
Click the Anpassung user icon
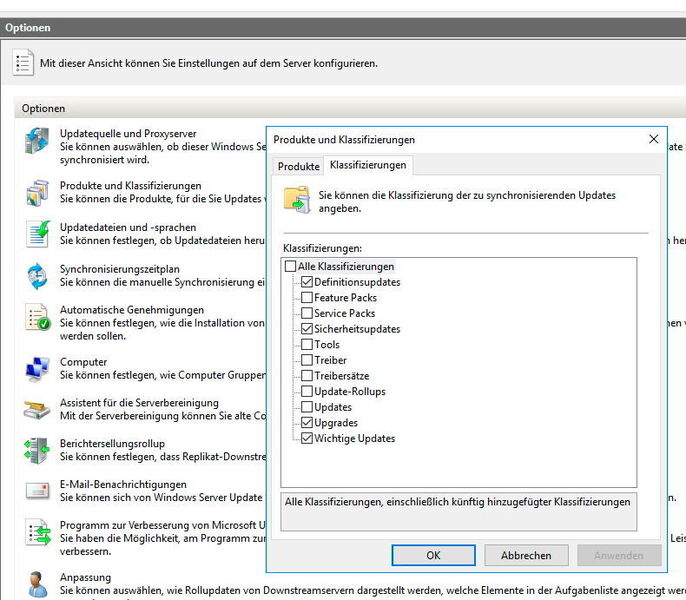point(38,585)
